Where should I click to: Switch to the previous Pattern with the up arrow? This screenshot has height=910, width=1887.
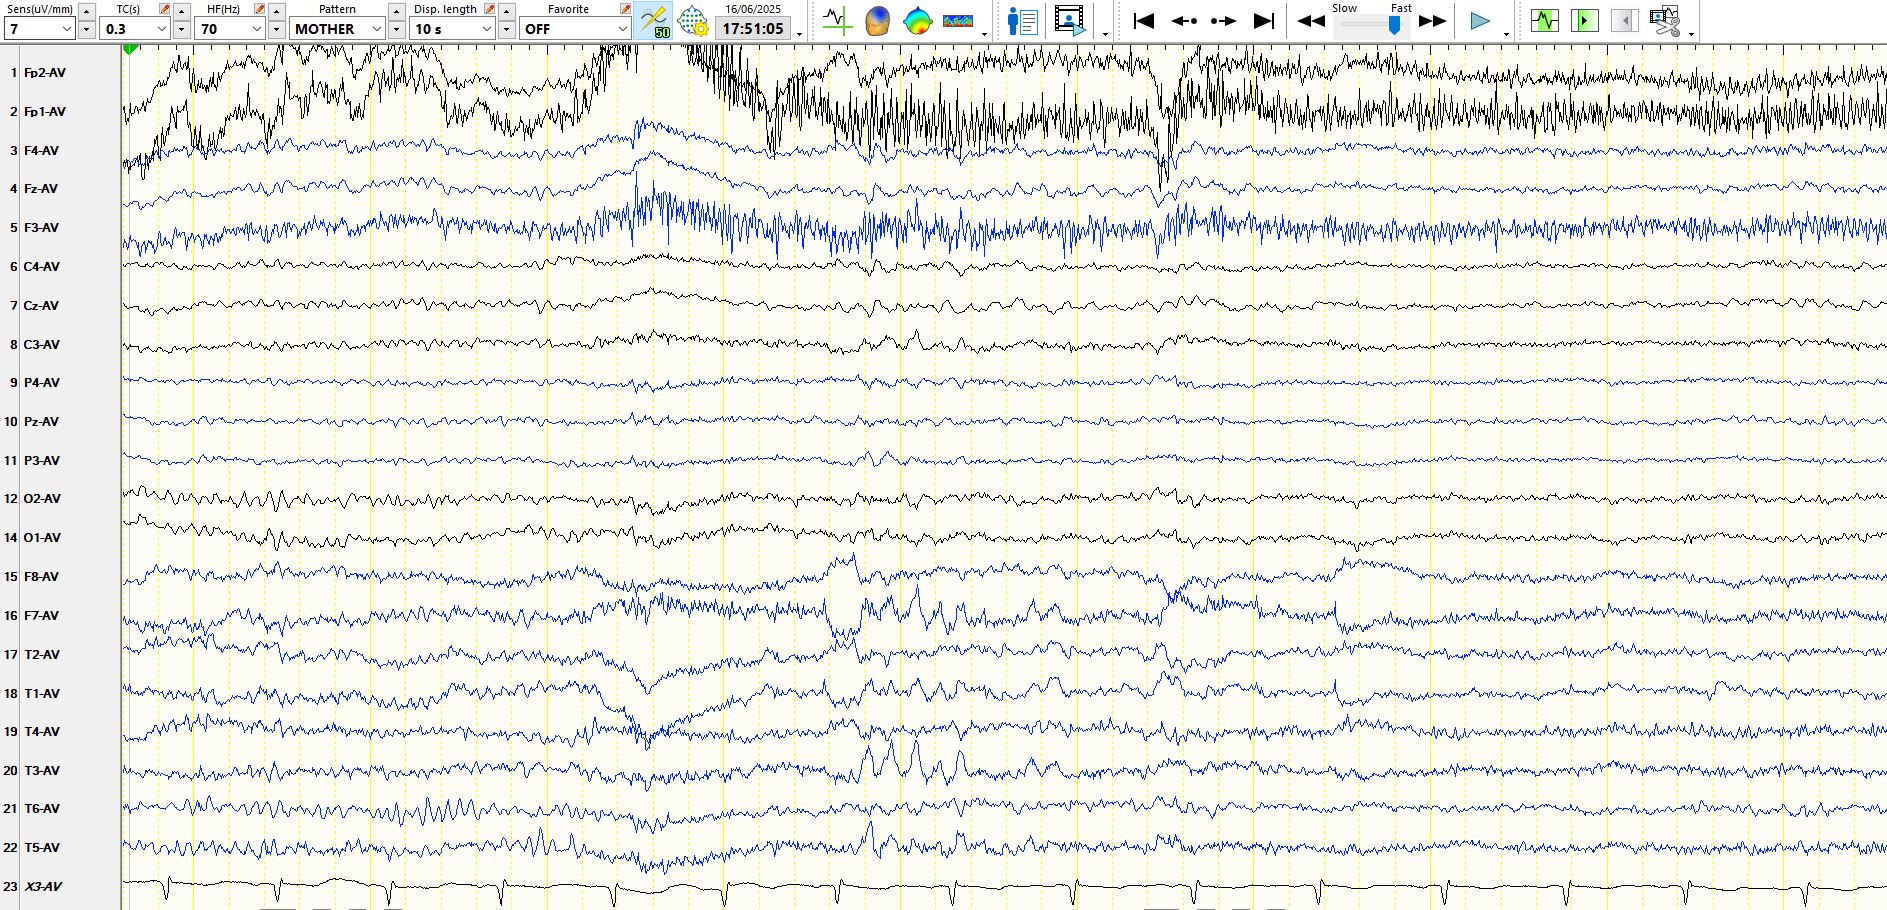pyautogui.click(x=396, y=10)
